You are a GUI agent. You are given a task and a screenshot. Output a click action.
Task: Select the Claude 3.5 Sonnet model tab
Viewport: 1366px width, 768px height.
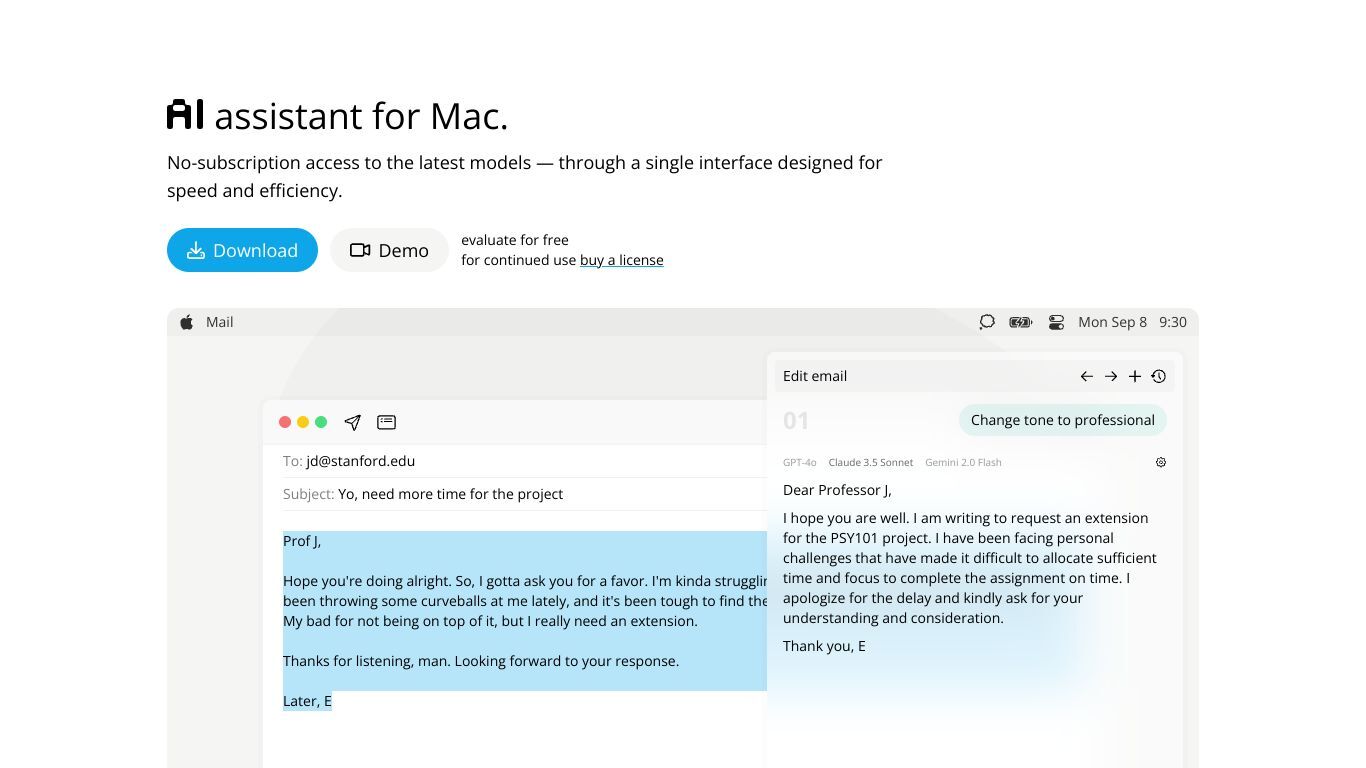coord(871,462)
